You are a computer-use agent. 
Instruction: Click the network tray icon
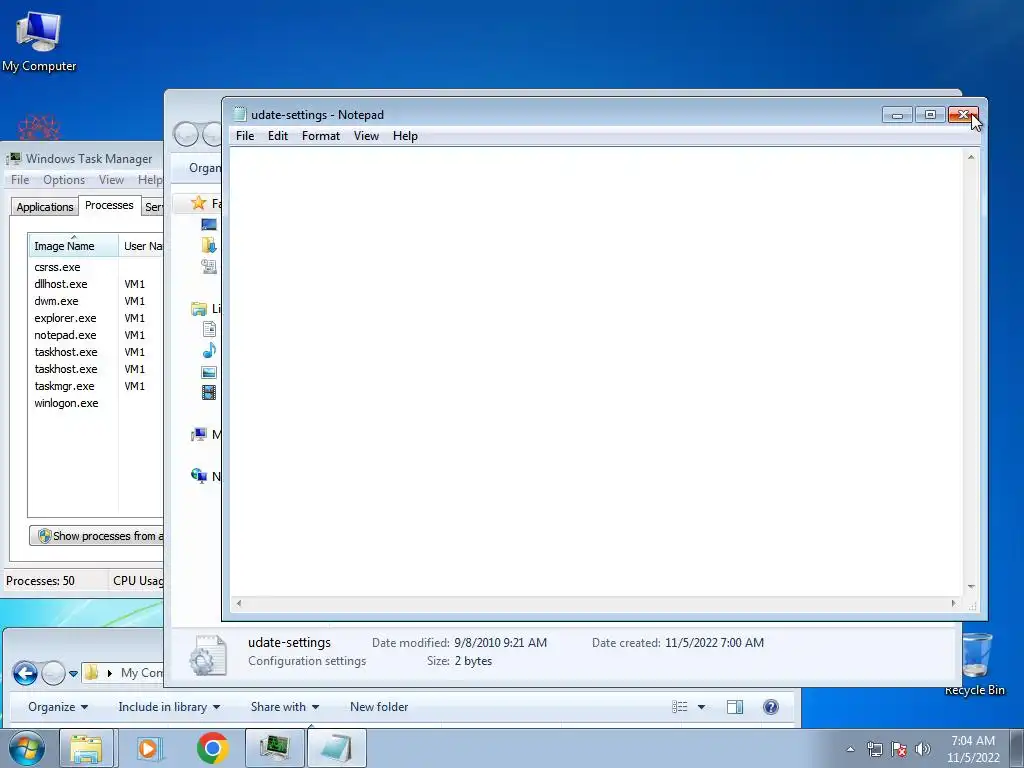point(874,748)
